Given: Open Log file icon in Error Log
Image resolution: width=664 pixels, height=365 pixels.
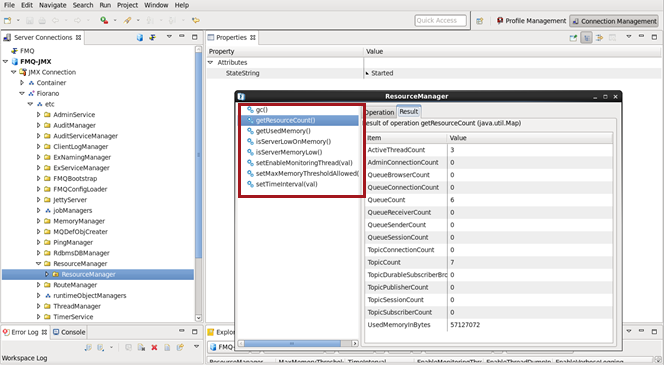Looking at the screenshot, I should point(167,347).
